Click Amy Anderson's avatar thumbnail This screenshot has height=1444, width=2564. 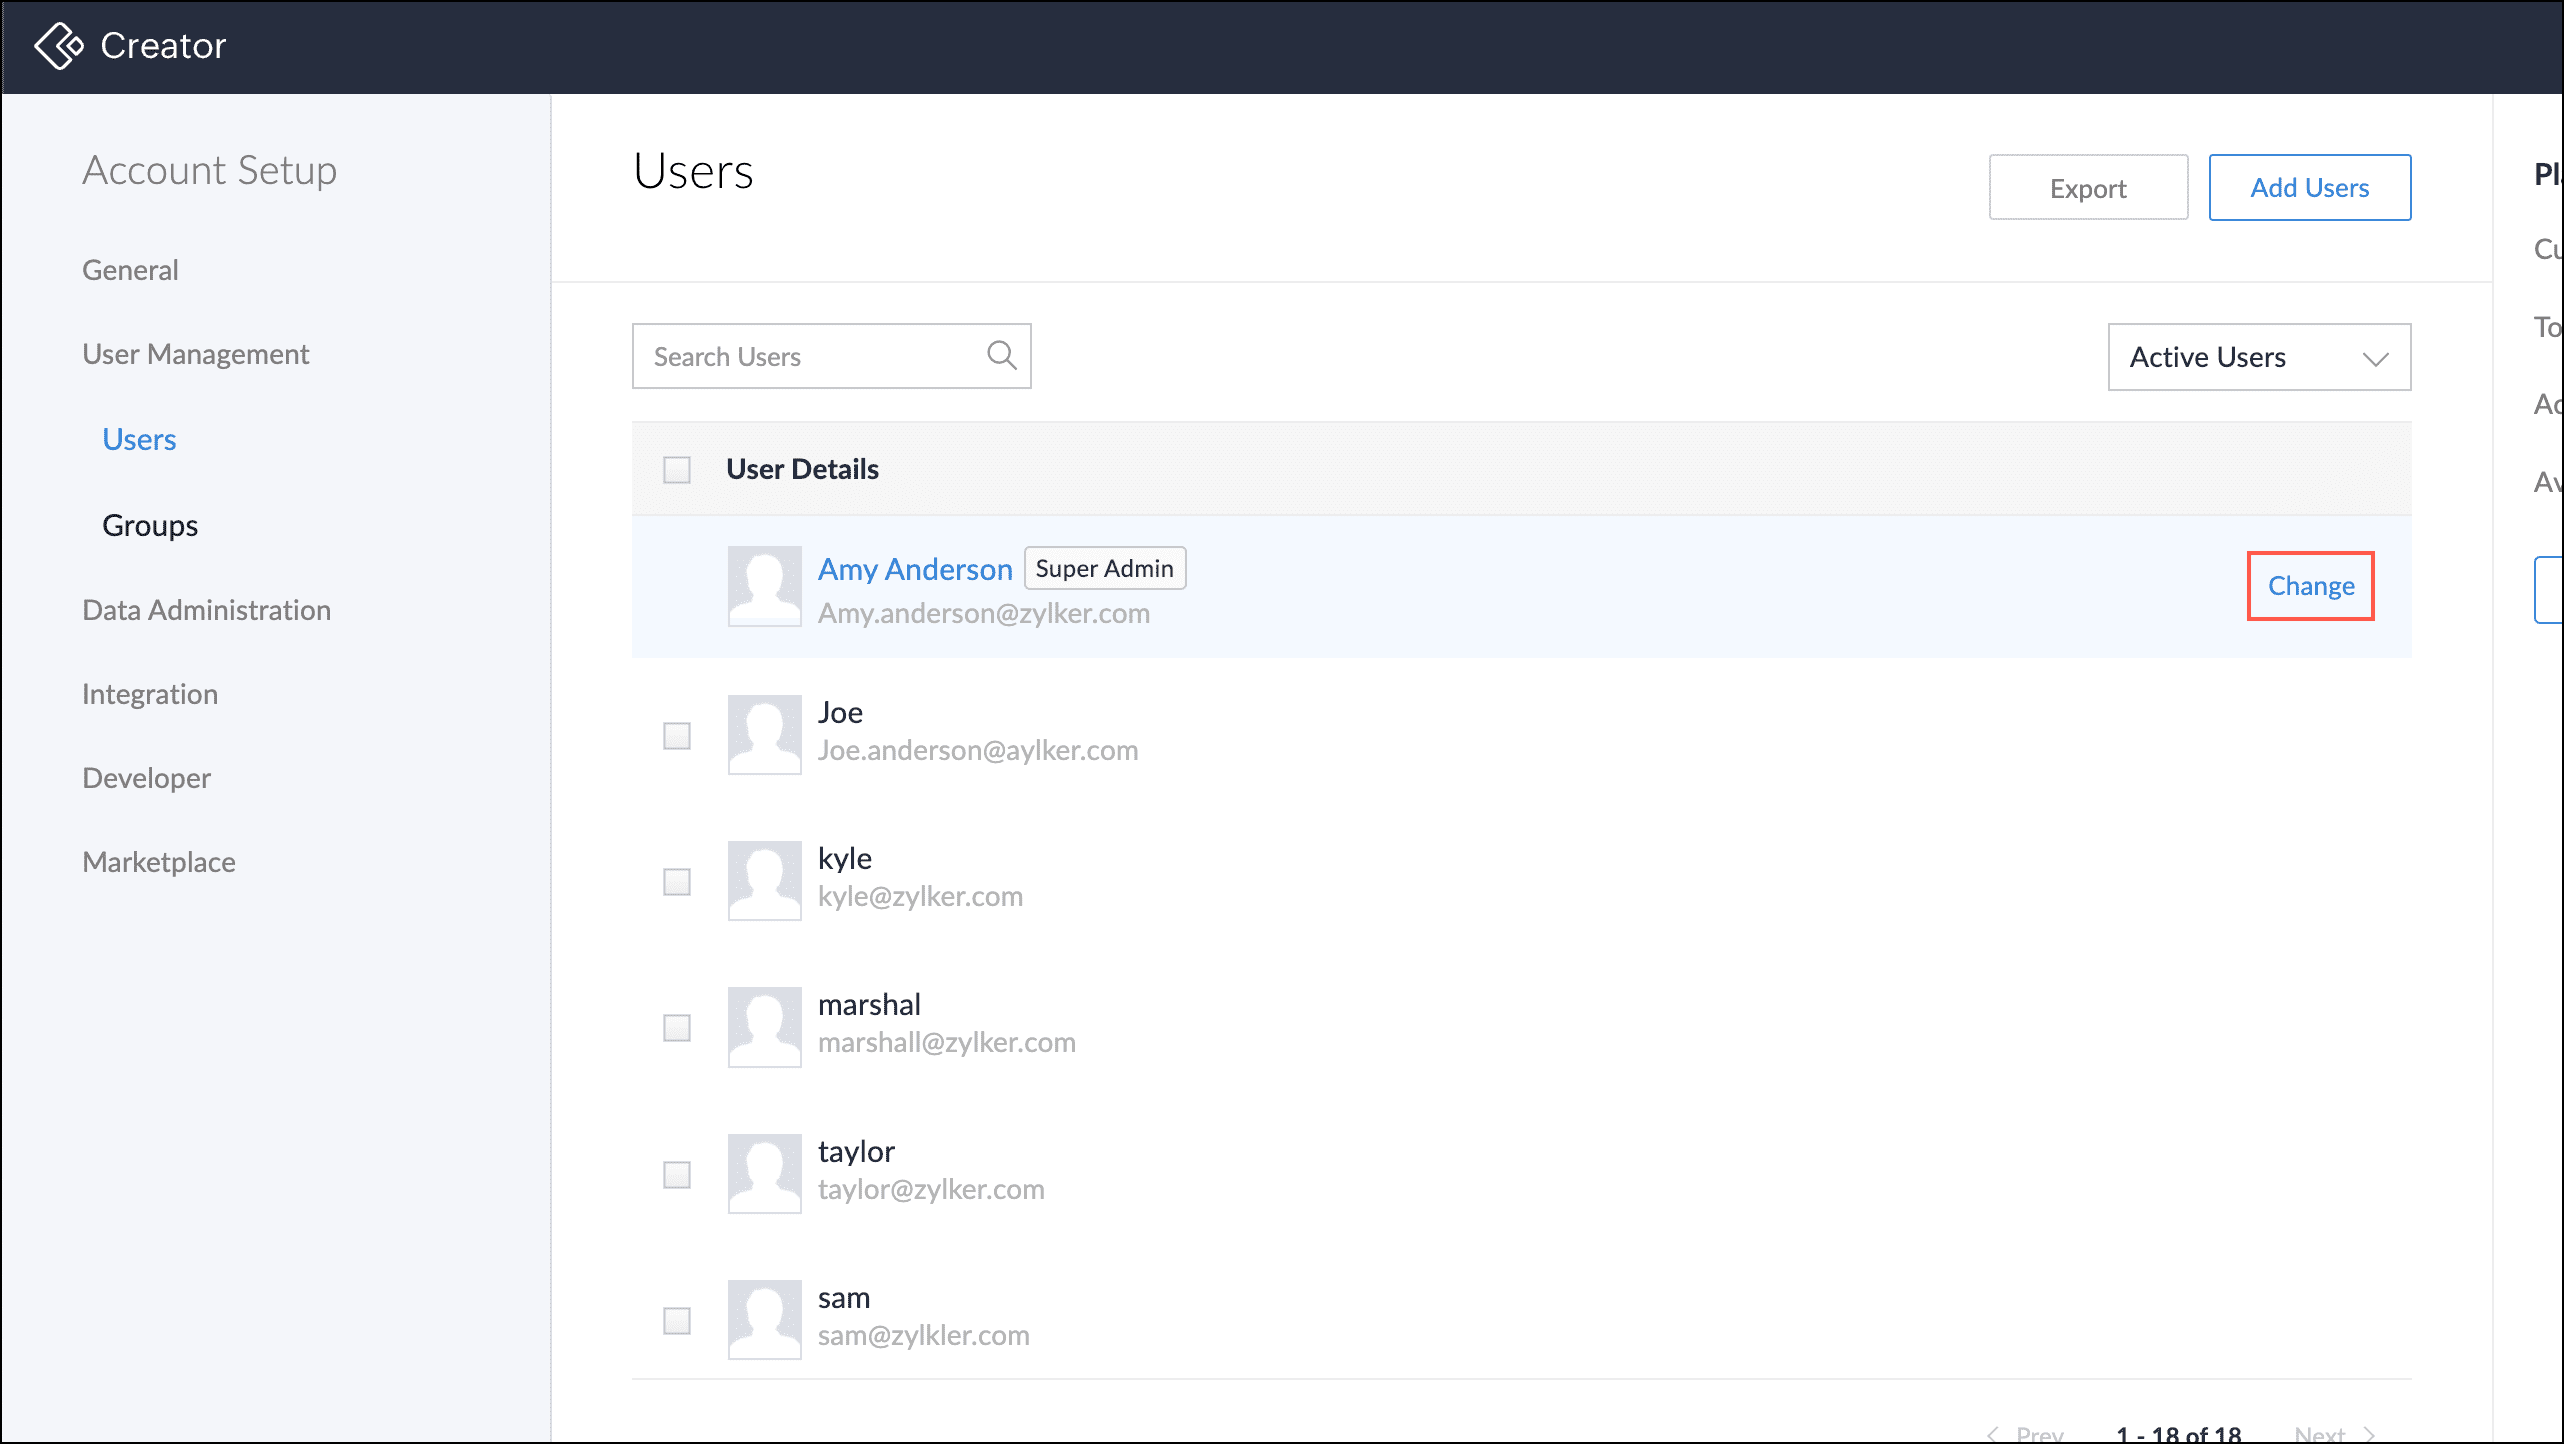[764, 586]
